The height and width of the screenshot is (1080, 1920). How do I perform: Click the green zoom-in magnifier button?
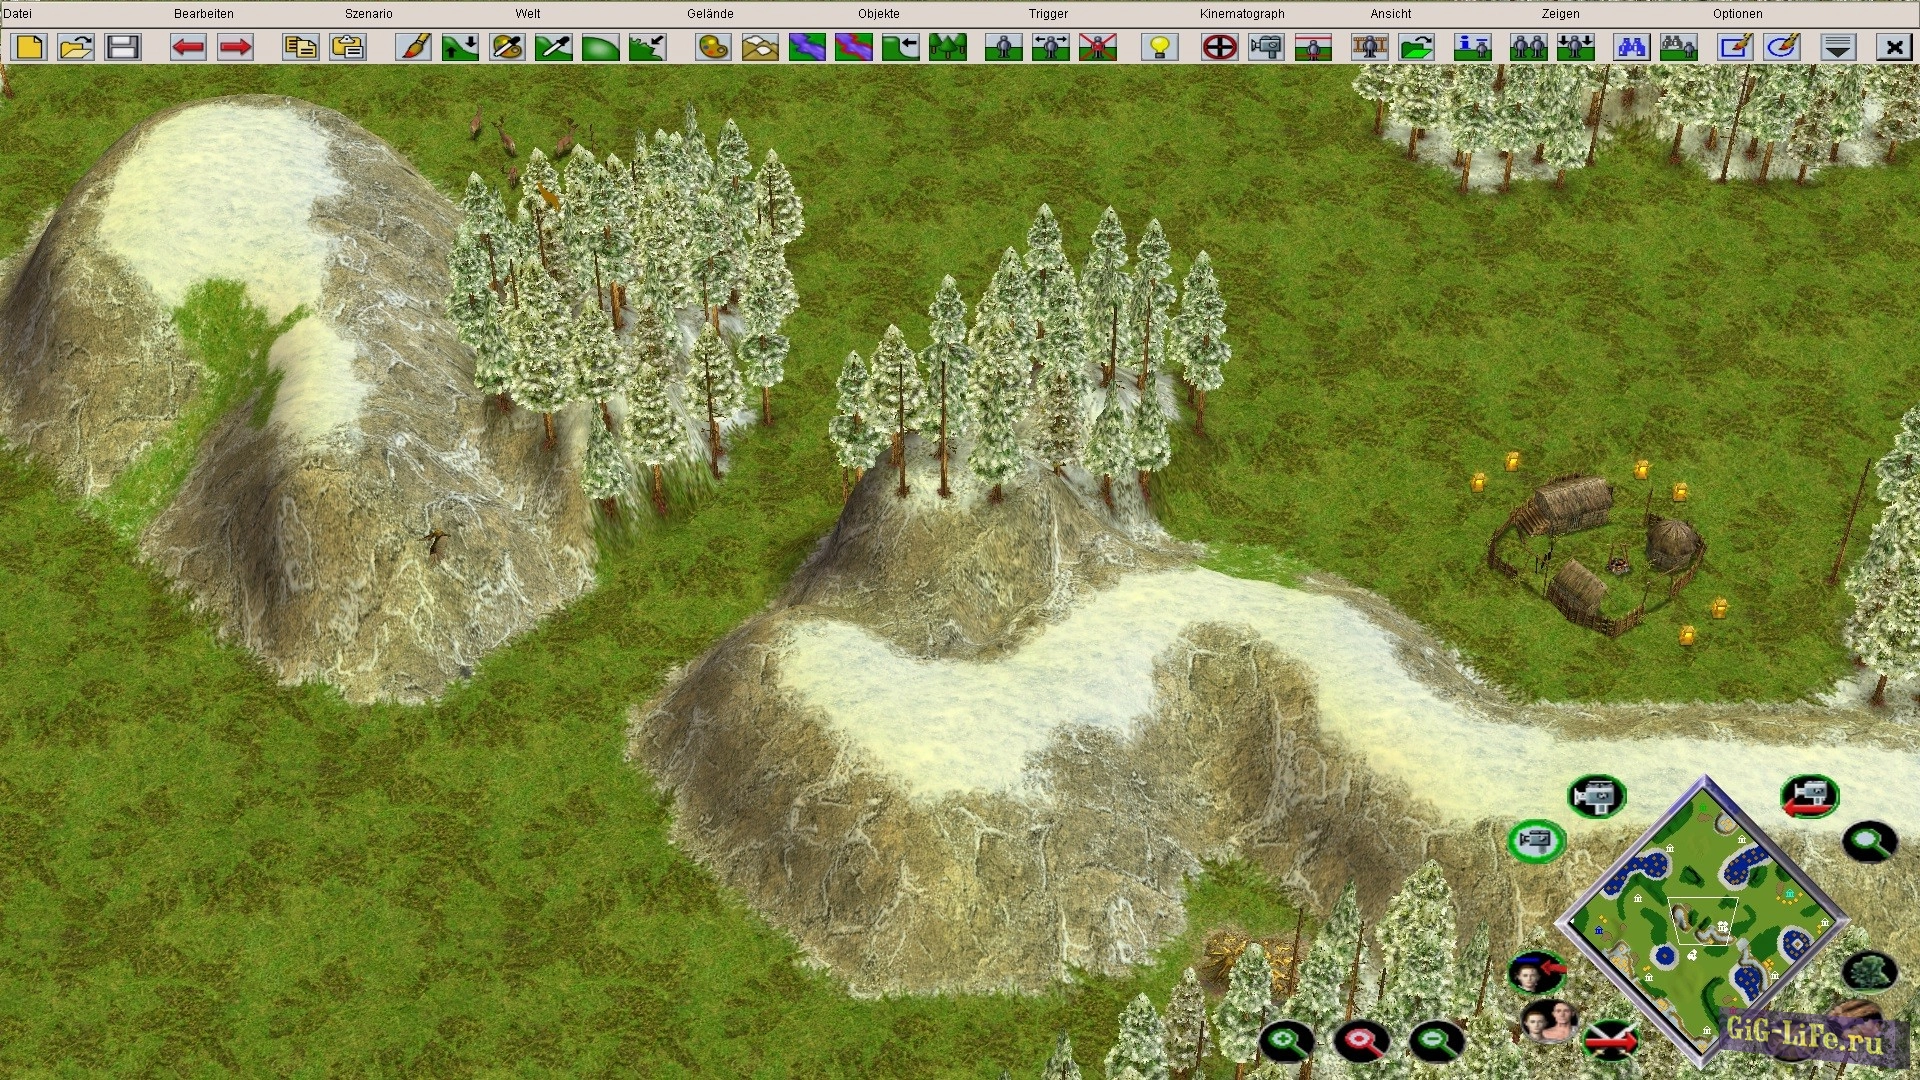[x=1286, y=1042]
